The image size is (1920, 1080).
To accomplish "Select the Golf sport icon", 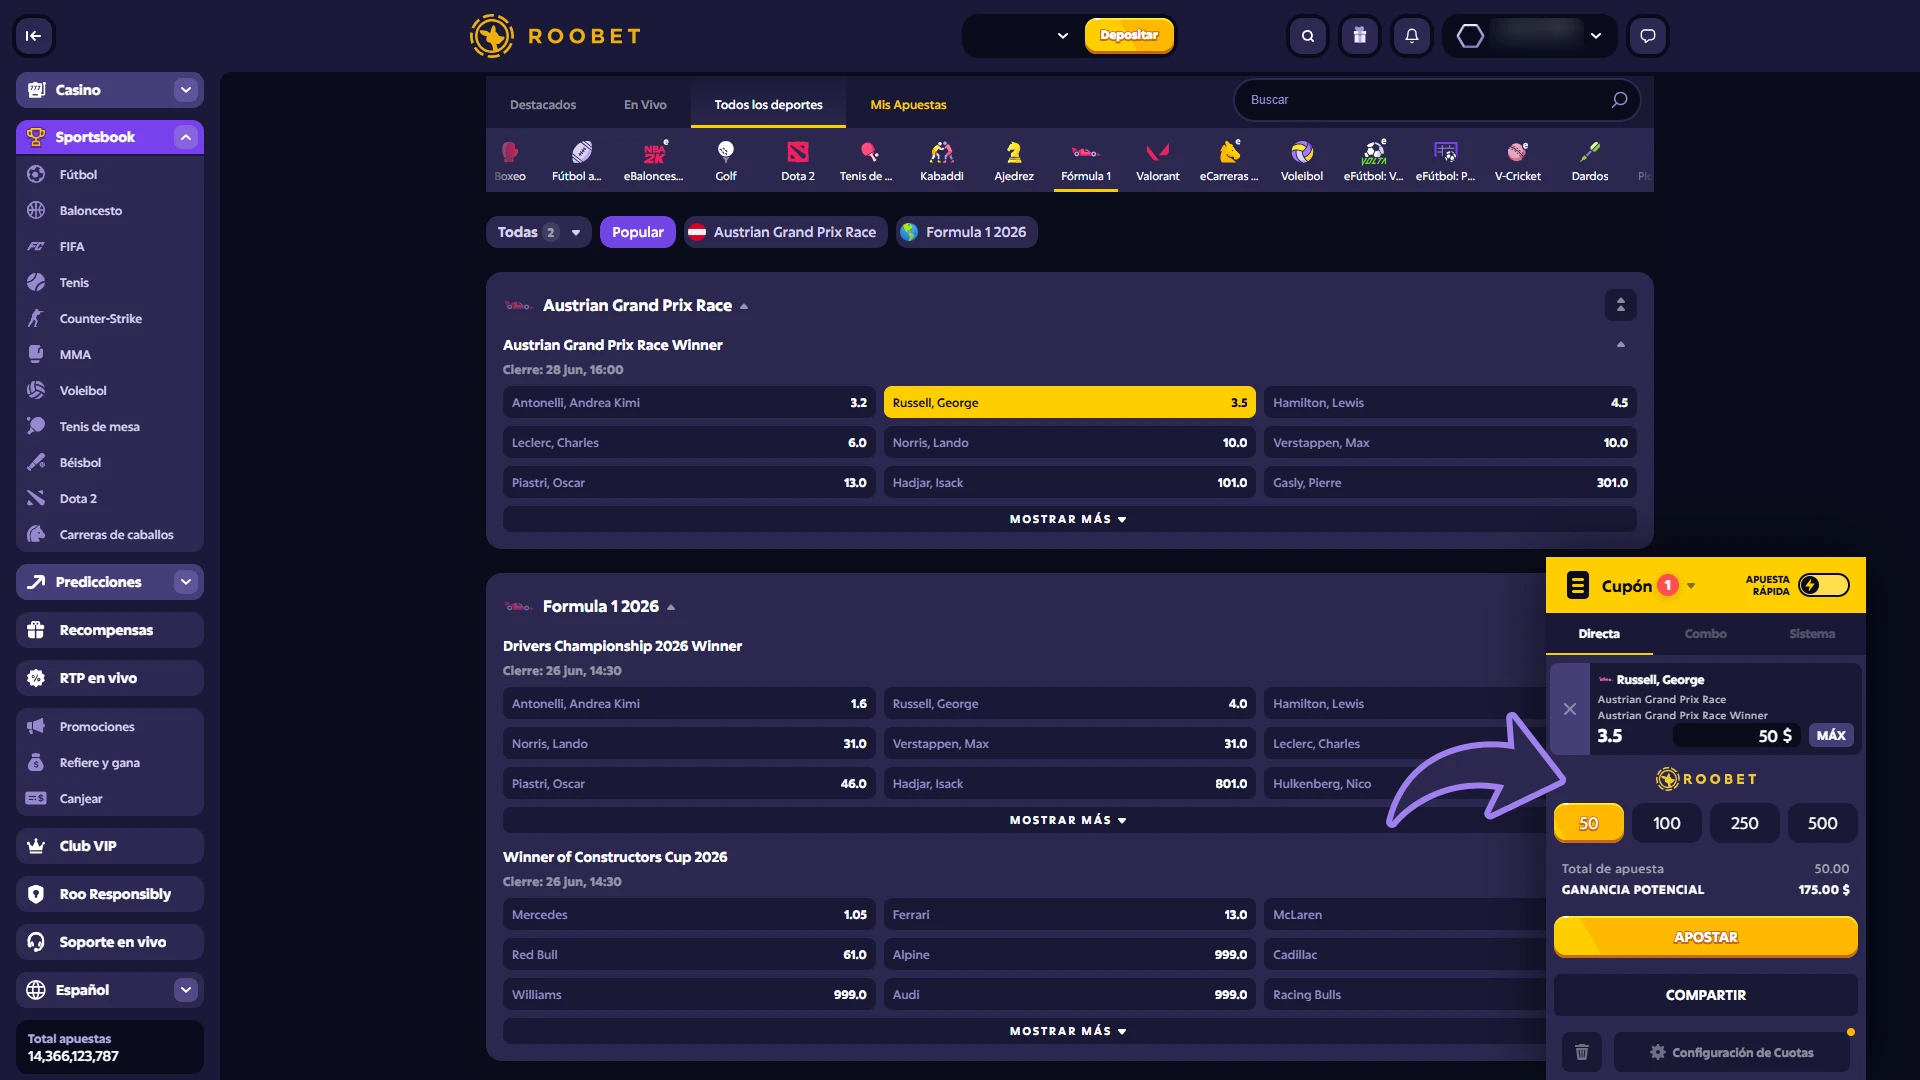I will pyautogui.click(x=726, y=161).
